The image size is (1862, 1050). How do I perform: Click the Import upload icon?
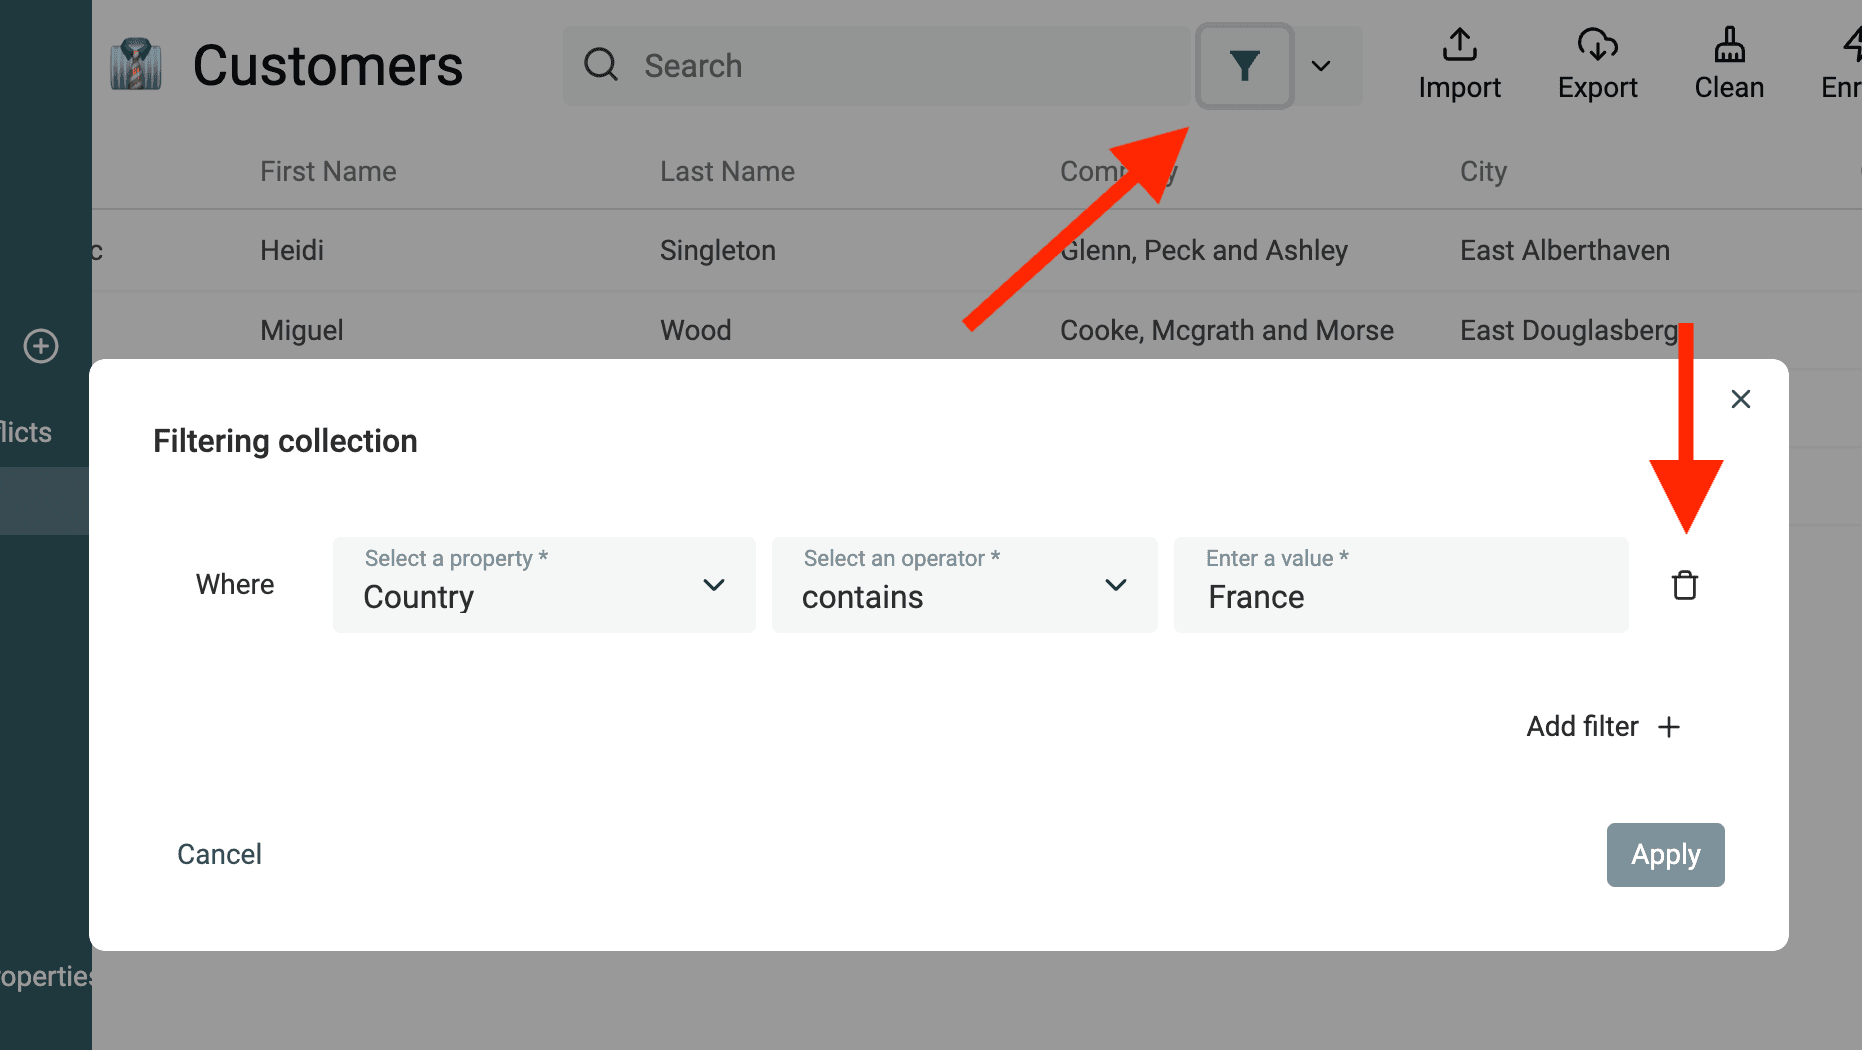click(x=1459, y=45)
